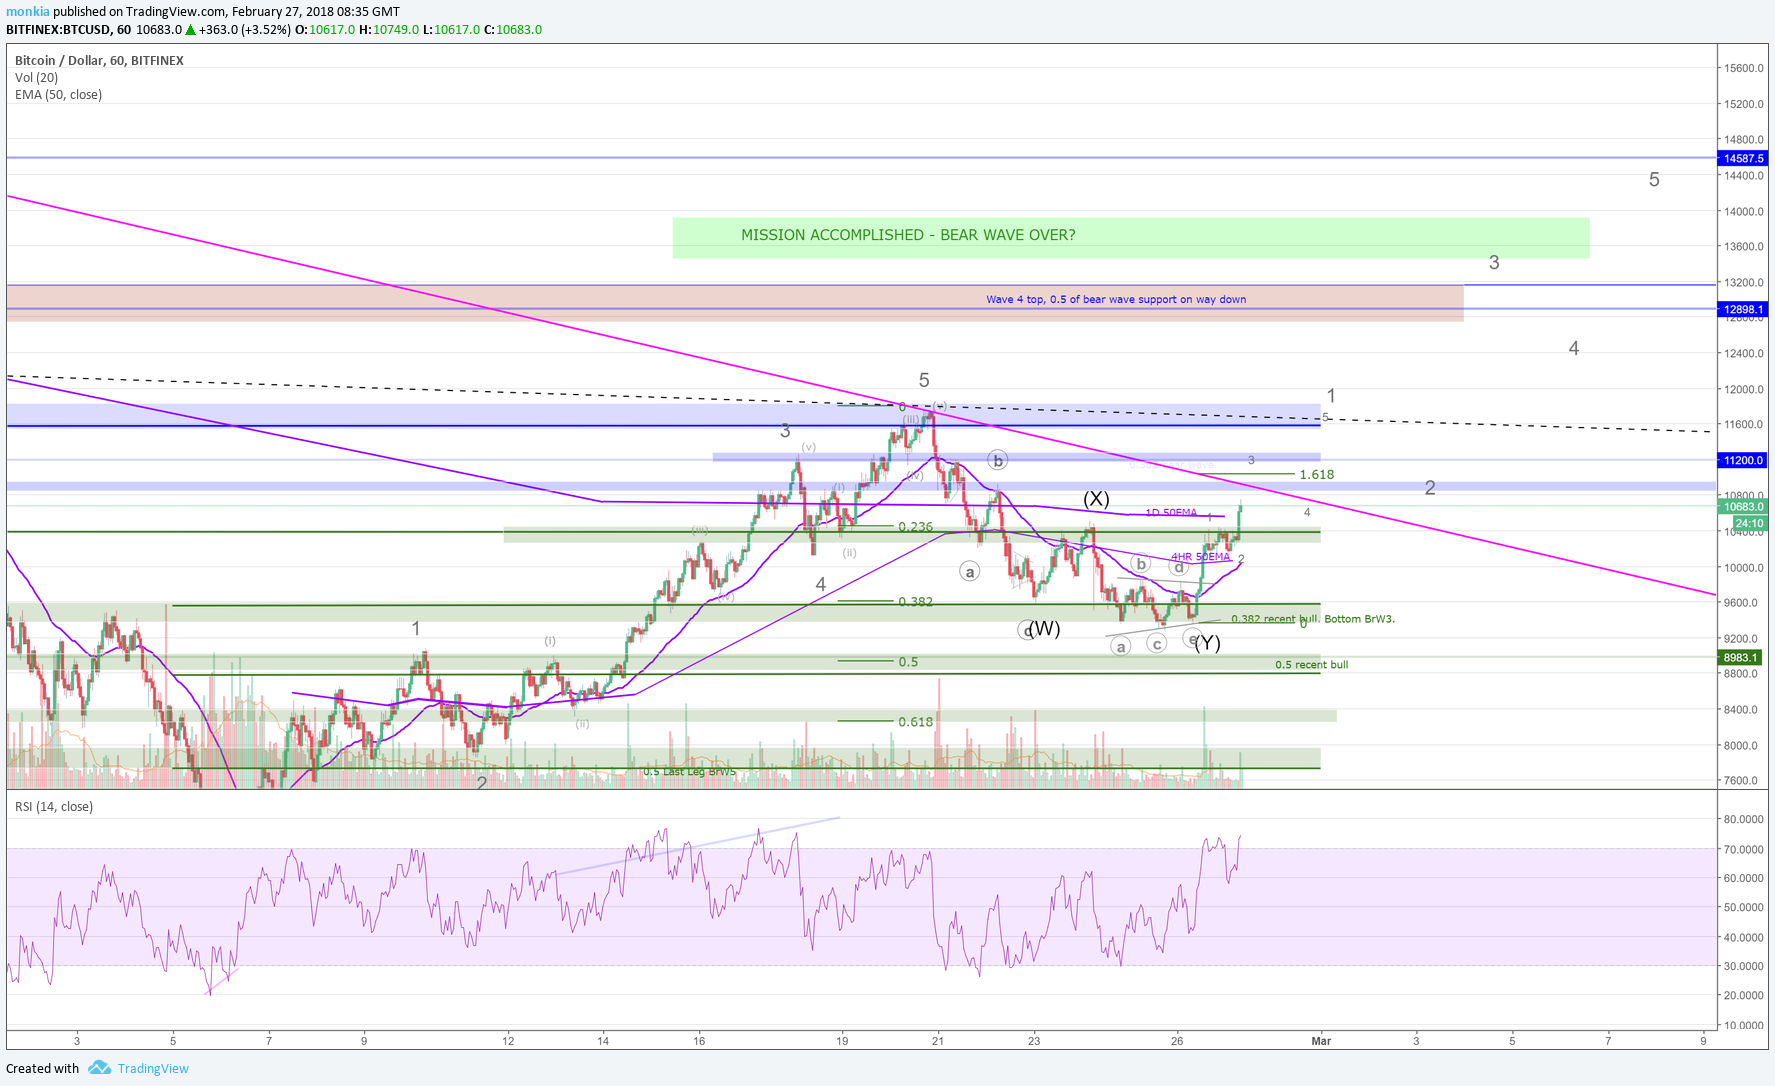Viewport: 1775px width, 1086px height.
Task: Select the current price 10683.0 label
Action: 1744,507
